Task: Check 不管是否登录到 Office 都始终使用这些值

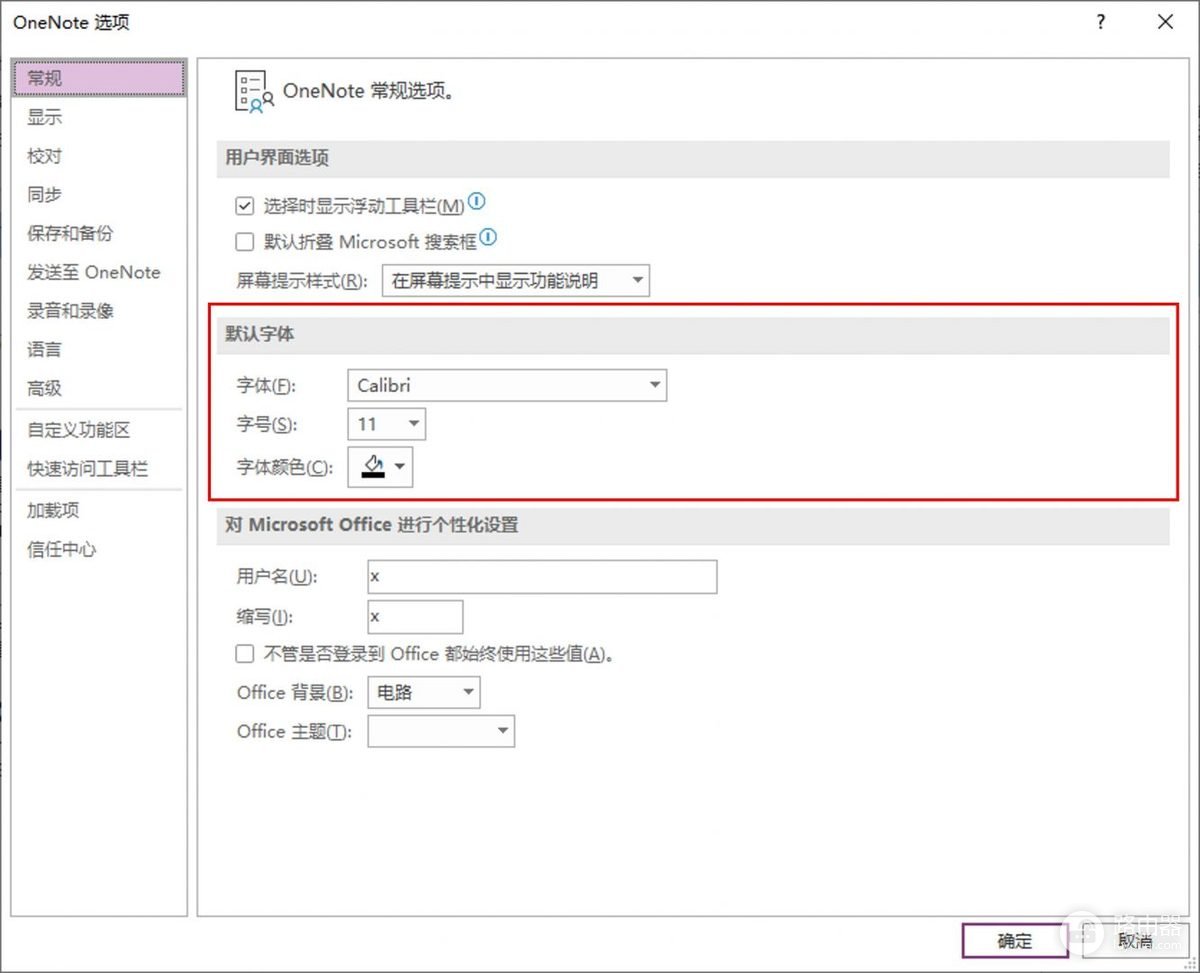Action: [244, 654]
